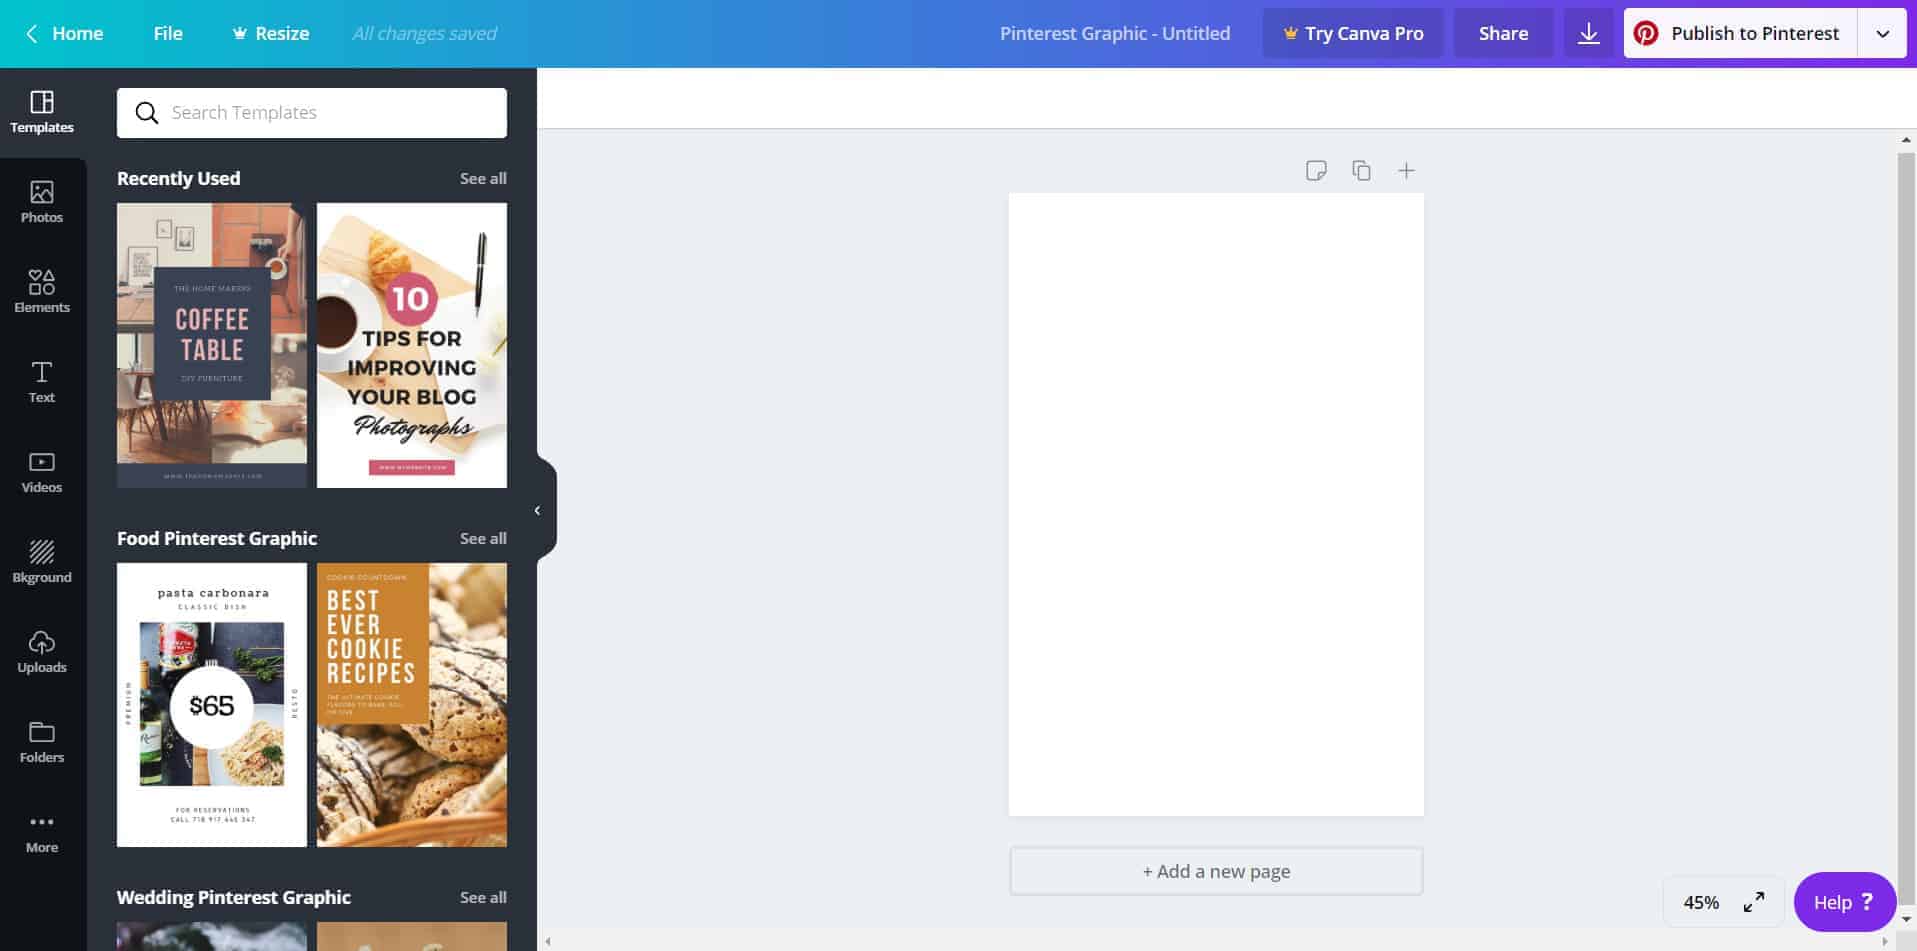Select the 10 Tips blog photographs template

click(x=412, y=345)
